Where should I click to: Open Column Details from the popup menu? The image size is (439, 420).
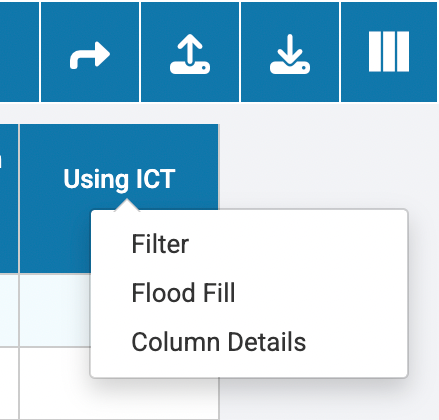[x=219, y=342]
